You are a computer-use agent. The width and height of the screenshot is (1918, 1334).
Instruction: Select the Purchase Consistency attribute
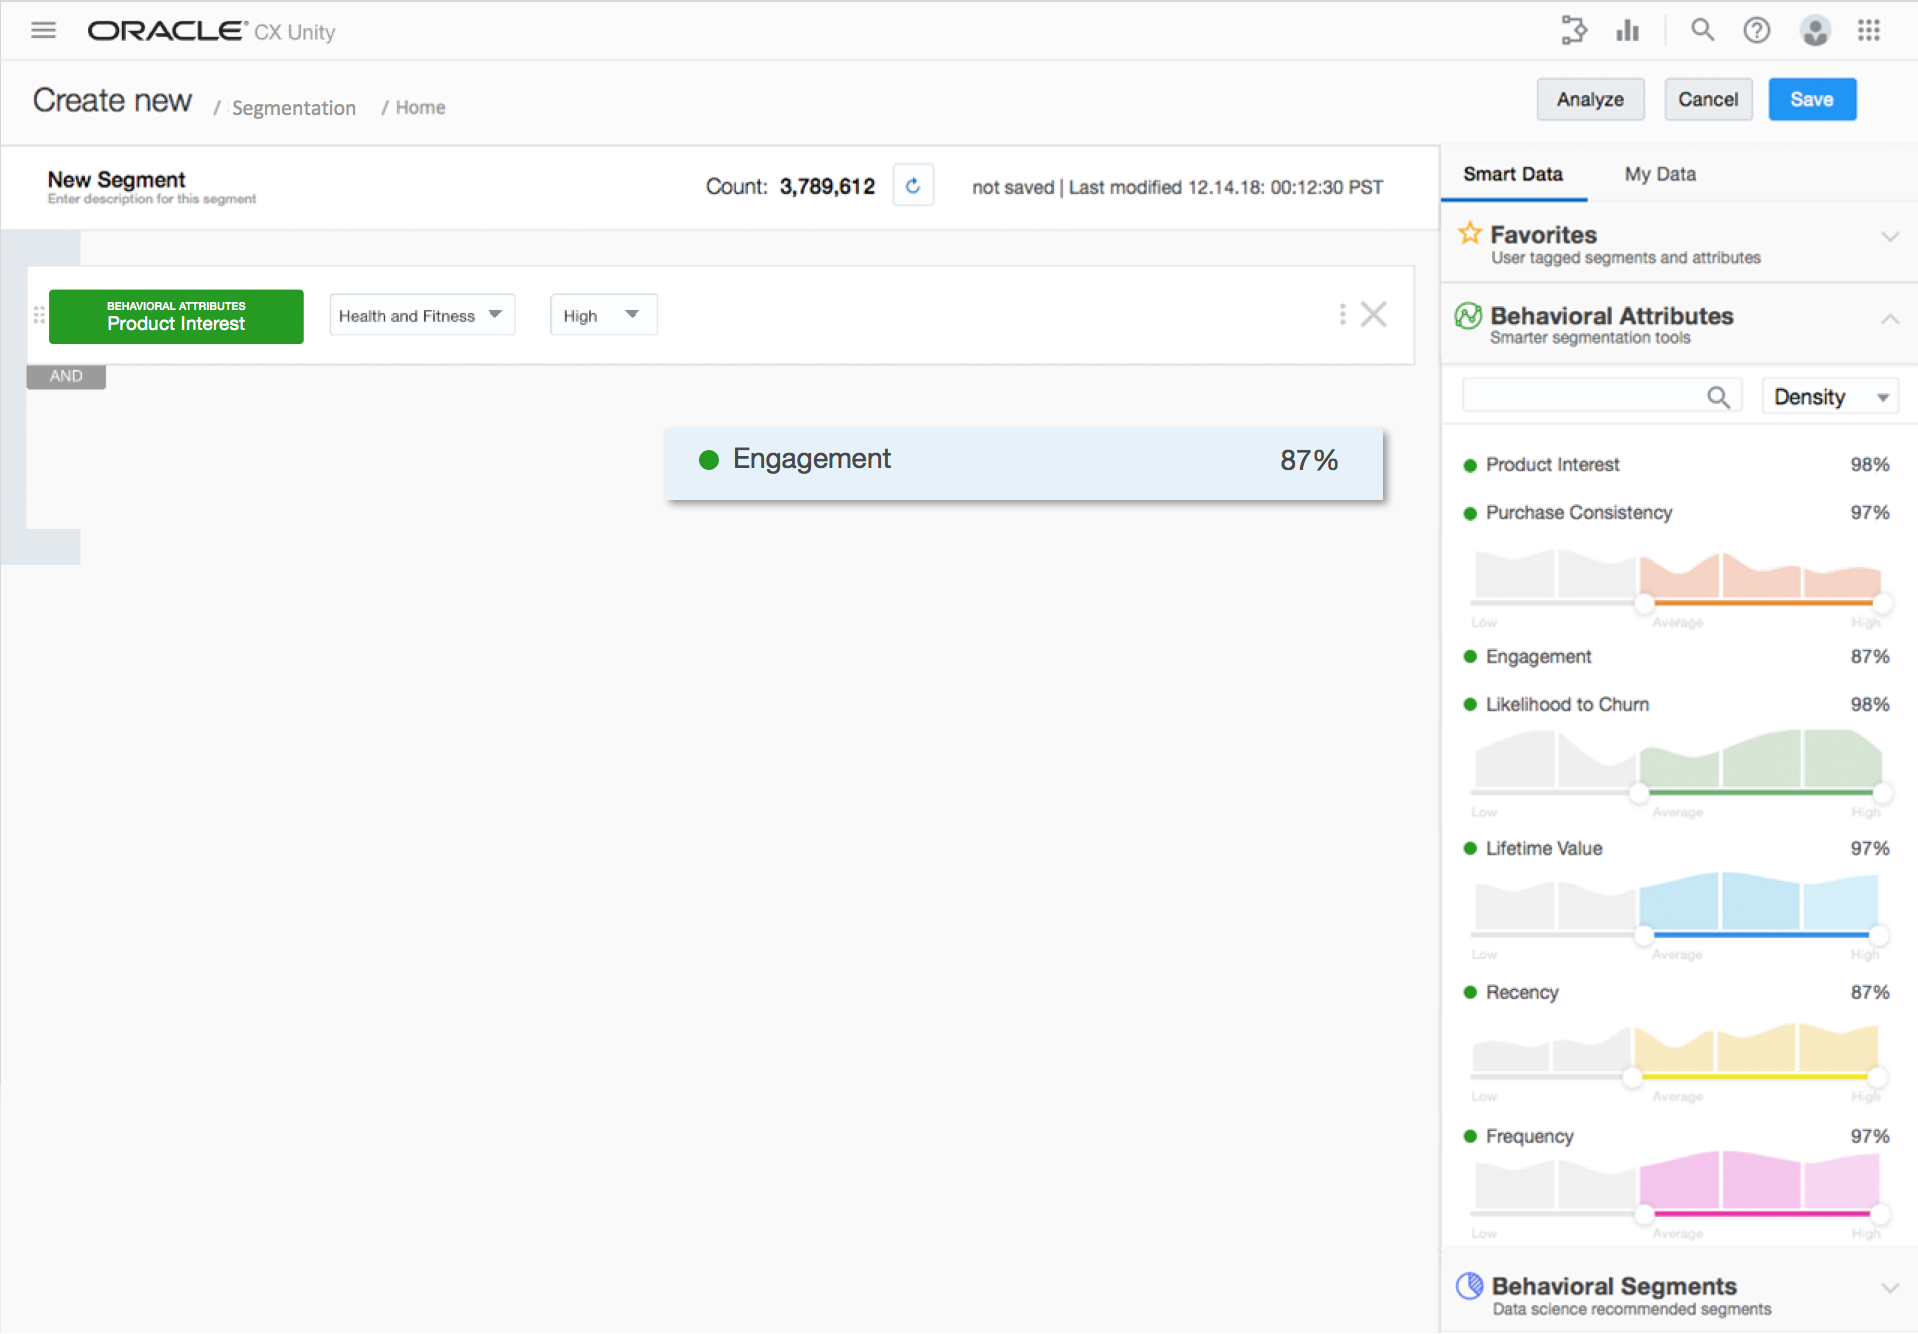[1676, 513]
